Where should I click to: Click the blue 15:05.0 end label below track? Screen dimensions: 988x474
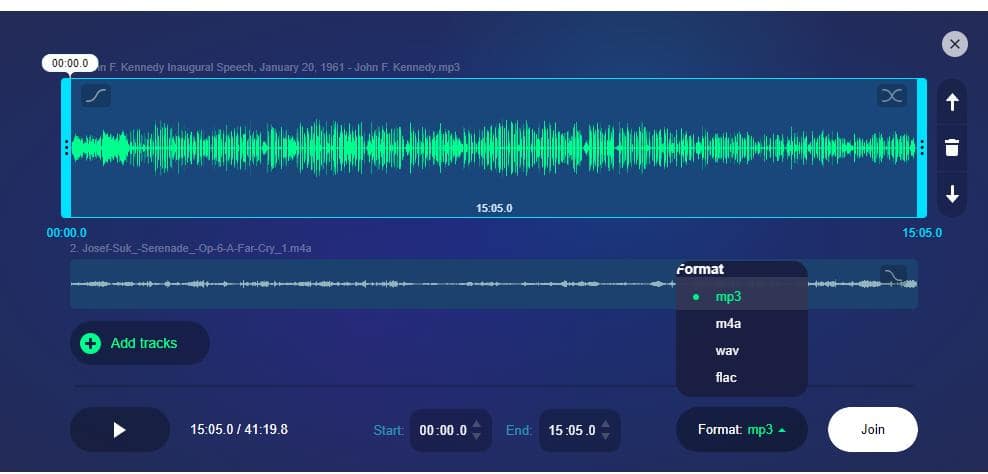pos(922,233)
